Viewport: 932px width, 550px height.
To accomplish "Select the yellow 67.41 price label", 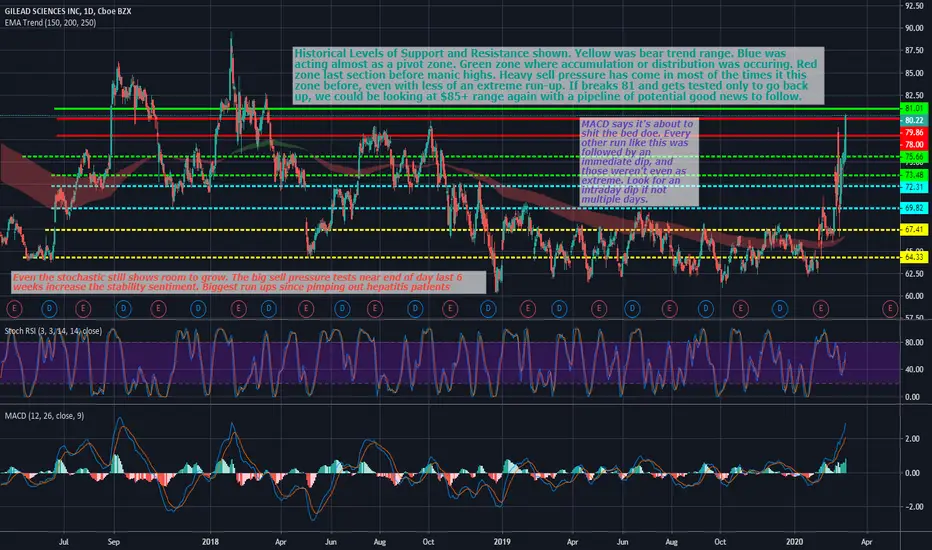I will click(x=914, y=230).
